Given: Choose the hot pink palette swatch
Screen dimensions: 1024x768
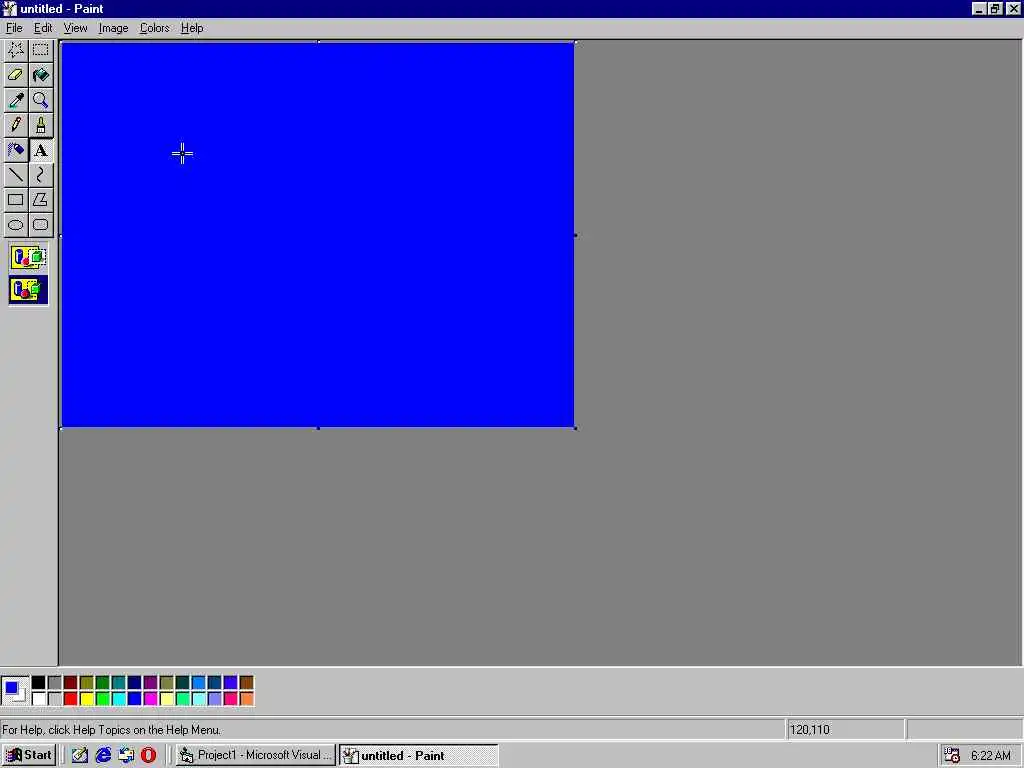Looking at the screenshot, I should coord(231,699).
